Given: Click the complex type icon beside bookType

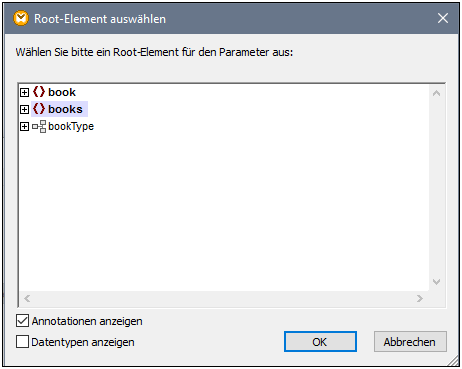Looking at the screenshot, I should tap(39, 126).
